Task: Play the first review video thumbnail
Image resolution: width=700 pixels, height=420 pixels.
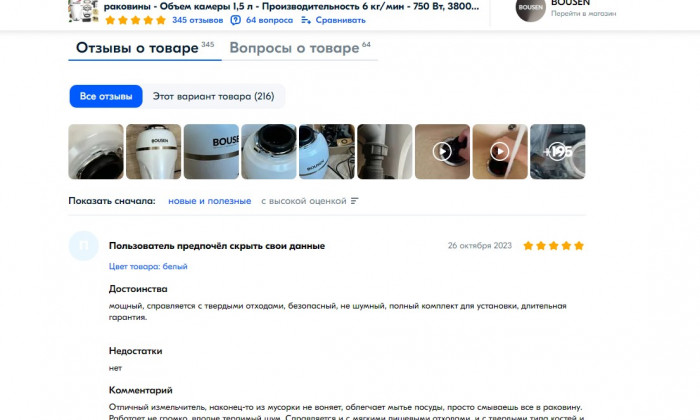Action: [442, 152]
